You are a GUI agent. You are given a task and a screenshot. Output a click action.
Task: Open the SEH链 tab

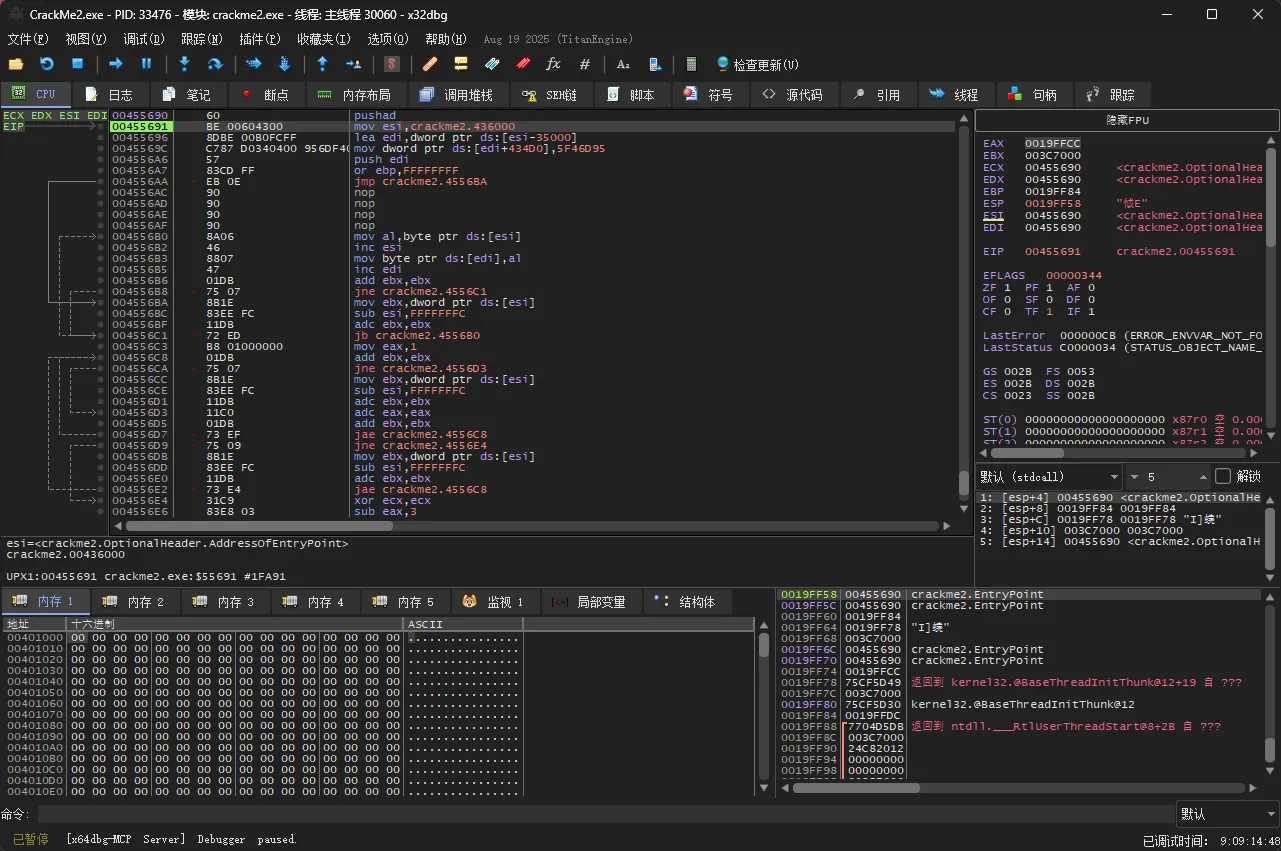pyautogui.click(x=551, y=95)
